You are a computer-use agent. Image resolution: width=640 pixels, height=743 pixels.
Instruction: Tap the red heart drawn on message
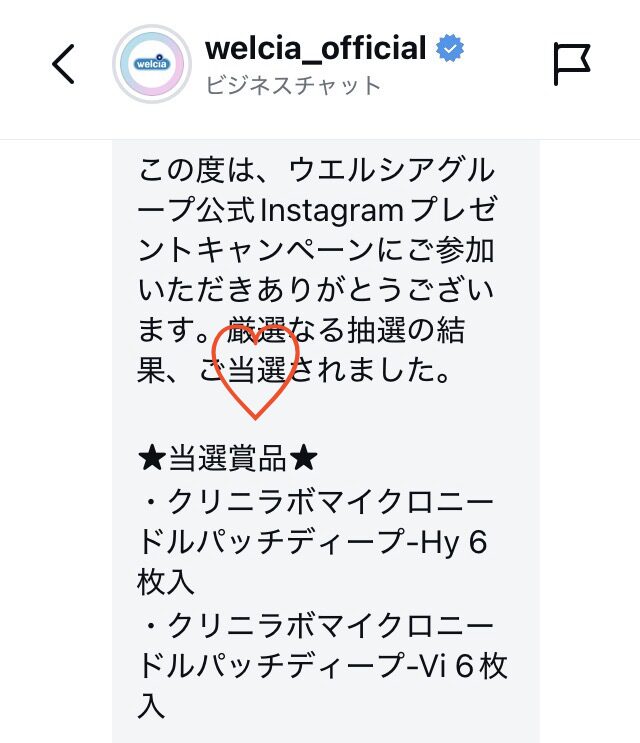click(x=255, y=372)
